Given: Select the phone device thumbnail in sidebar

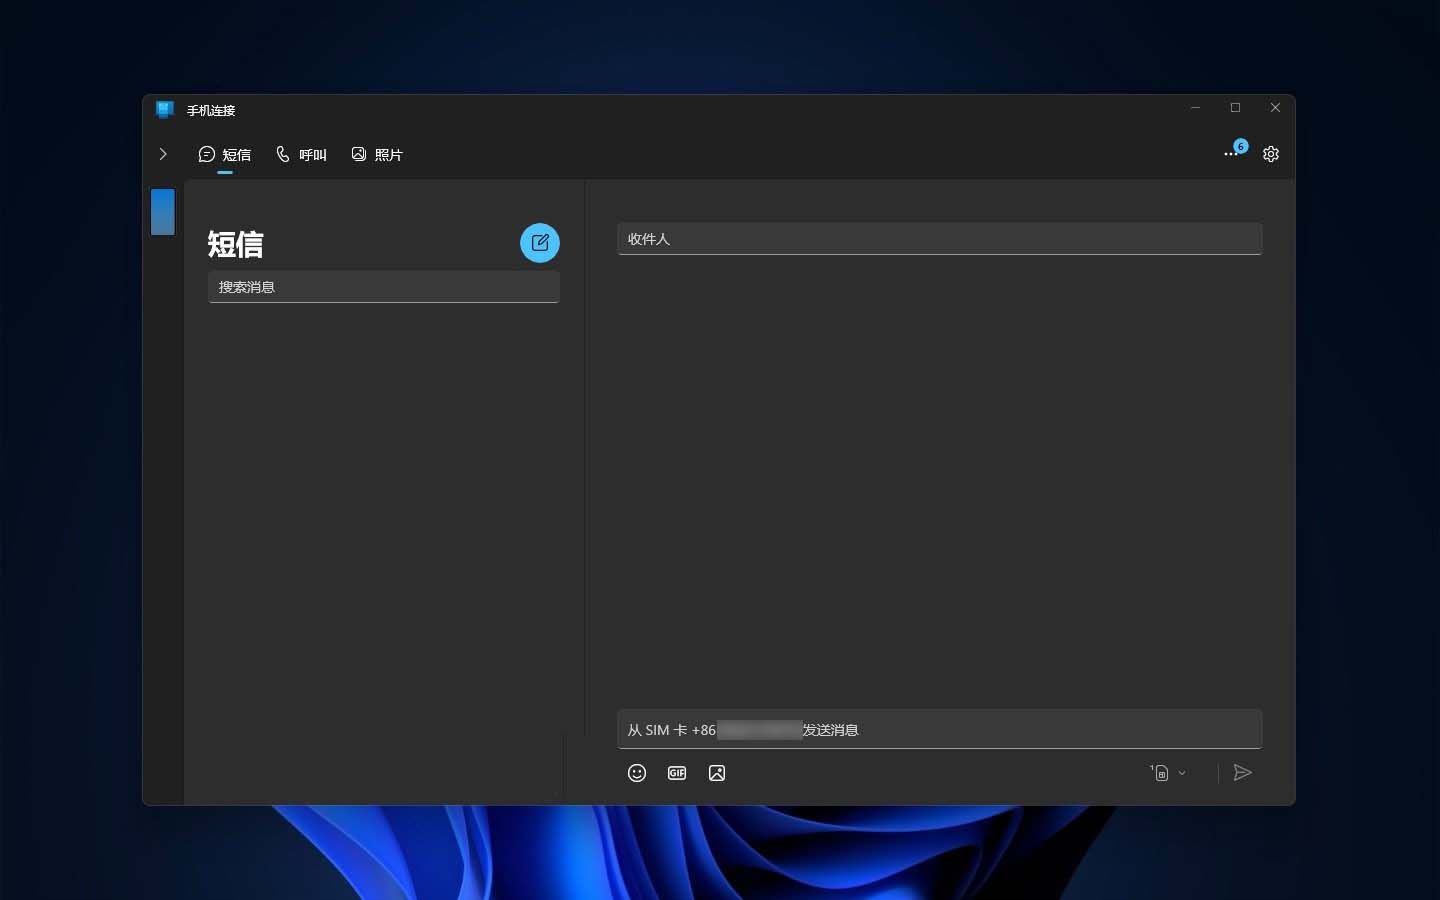Looking at the screenshot, I should click(x=163, y=212).
